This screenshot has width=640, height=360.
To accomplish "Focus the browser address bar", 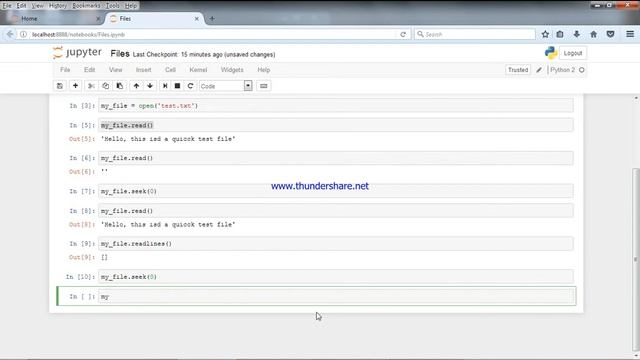I will pyautogui.click(x=212, y=35).
